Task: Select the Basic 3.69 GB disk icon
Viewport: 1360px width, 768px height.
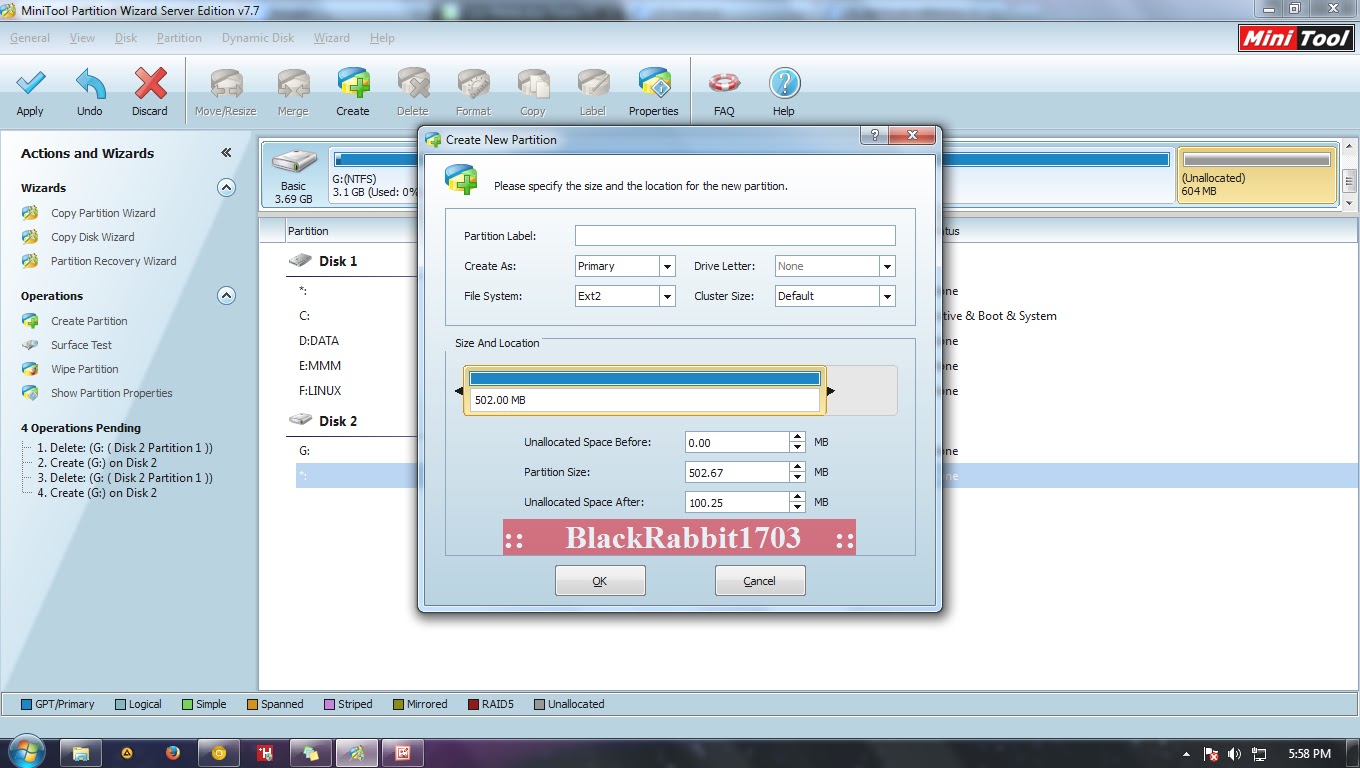Action: 294,175
